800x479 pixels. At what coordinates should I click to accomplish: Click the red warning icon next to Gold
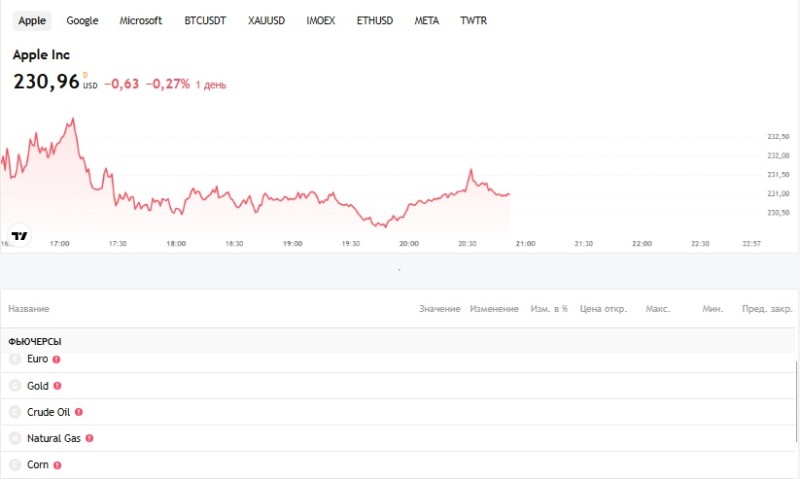click(x=58, y=386)
